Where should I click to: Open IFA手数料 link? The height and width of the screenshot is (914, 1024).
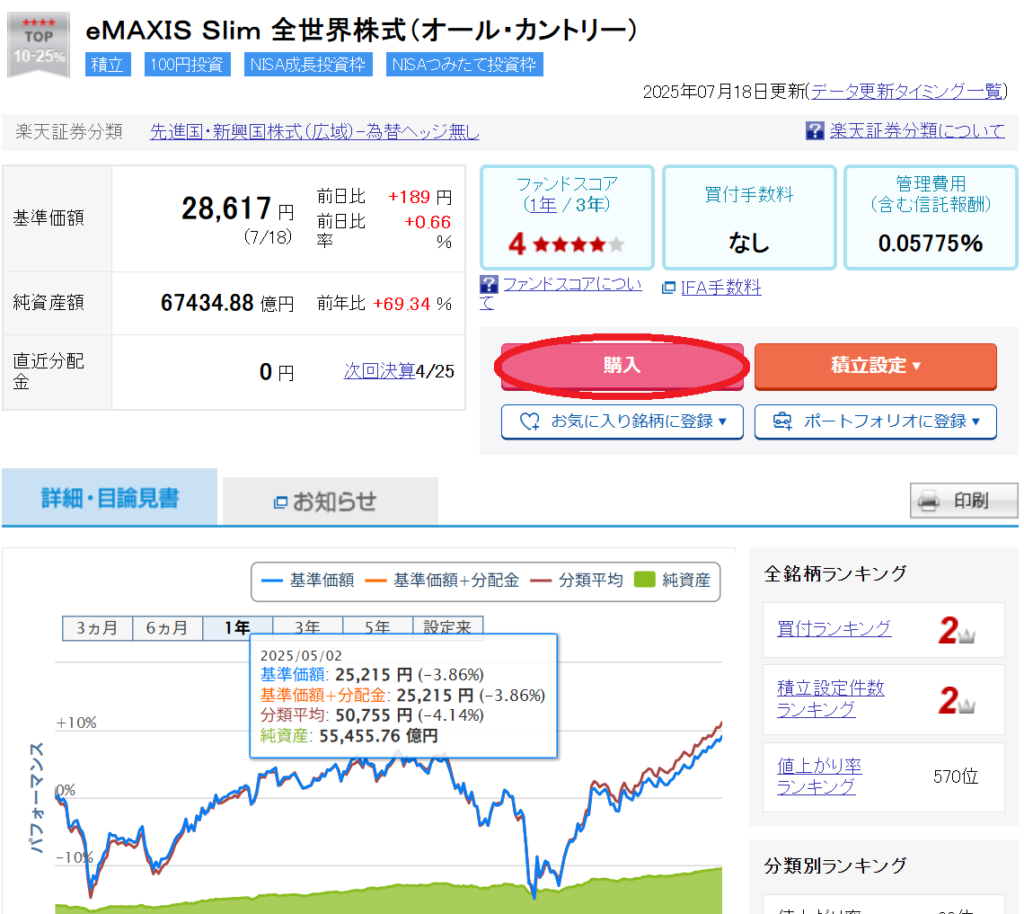721,288
